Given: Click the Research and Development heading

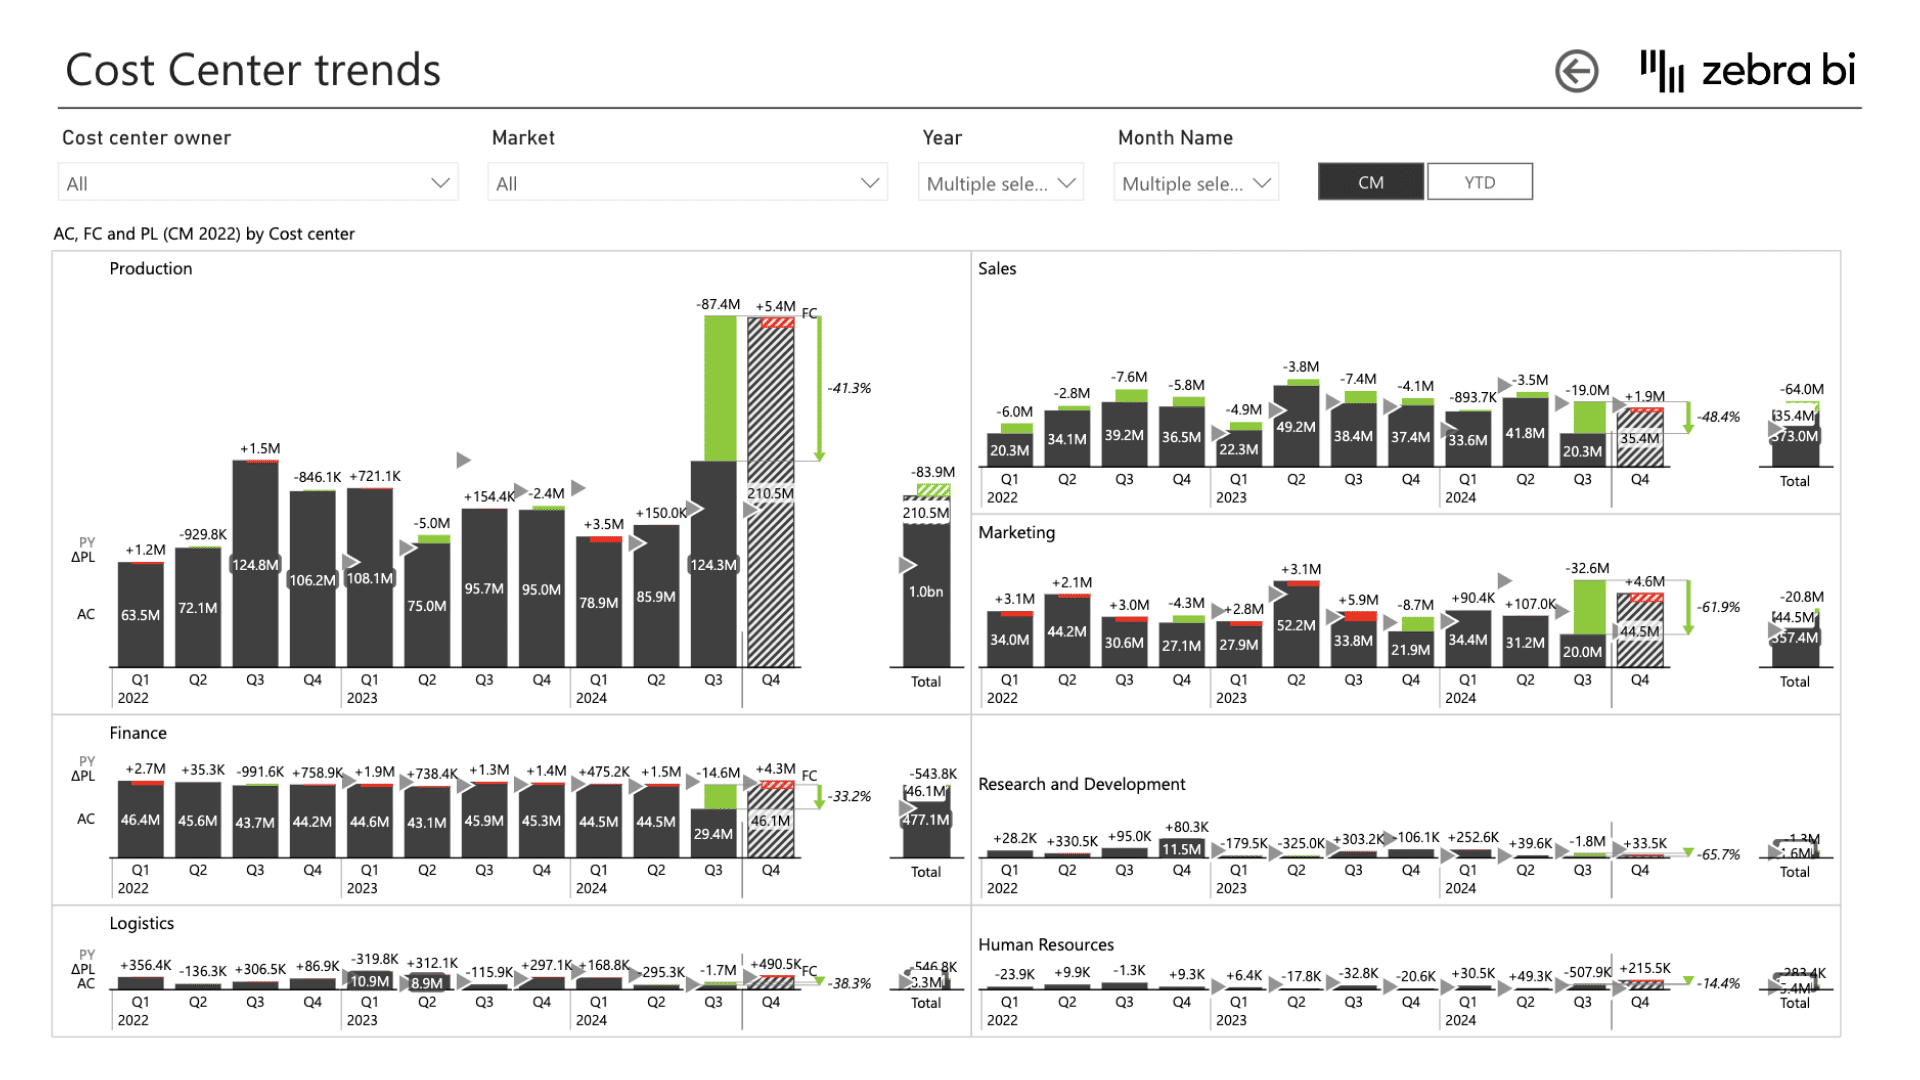Looking at the screenshot, I should coord(1081,784).
